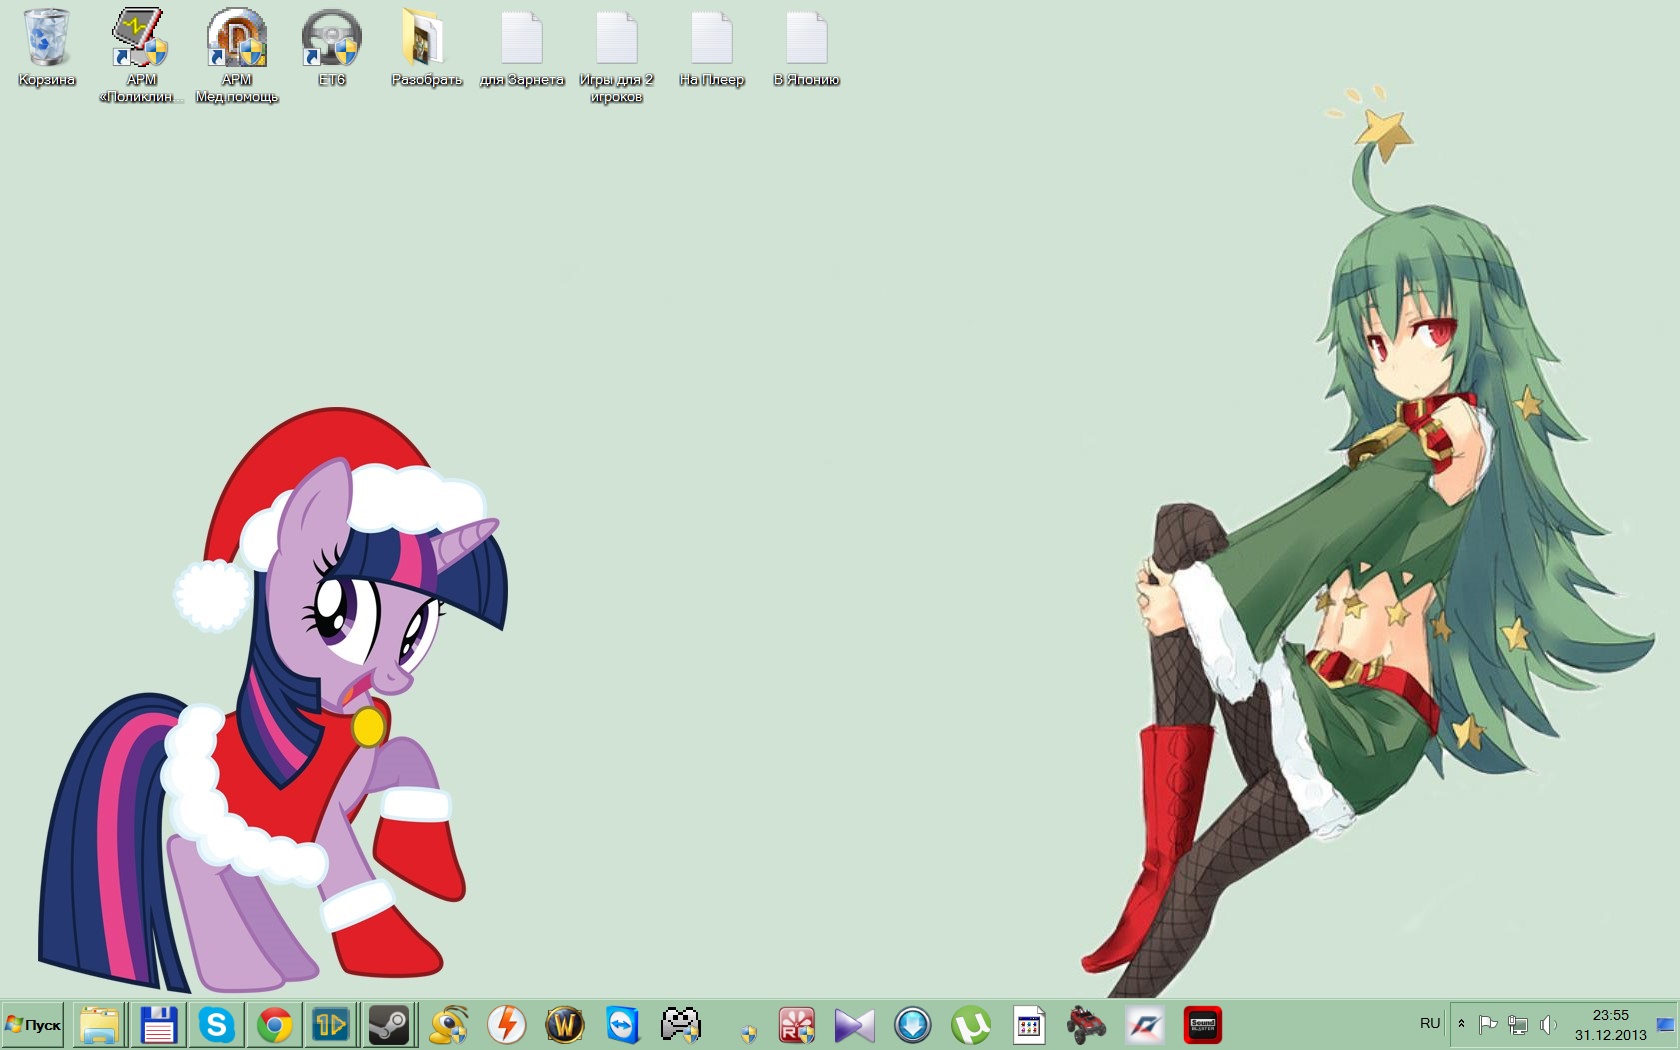The height and width of the screenshot is (1050, 1680).
Task: Click the red flower R taskbar icon
Action: coord(797,1025)
